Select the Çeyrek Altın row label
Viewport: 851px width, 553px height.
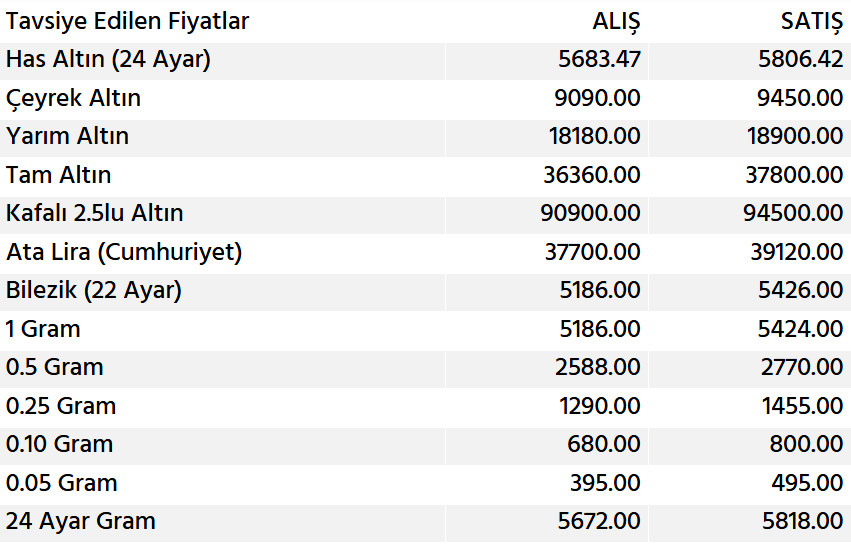click(73, 98)
